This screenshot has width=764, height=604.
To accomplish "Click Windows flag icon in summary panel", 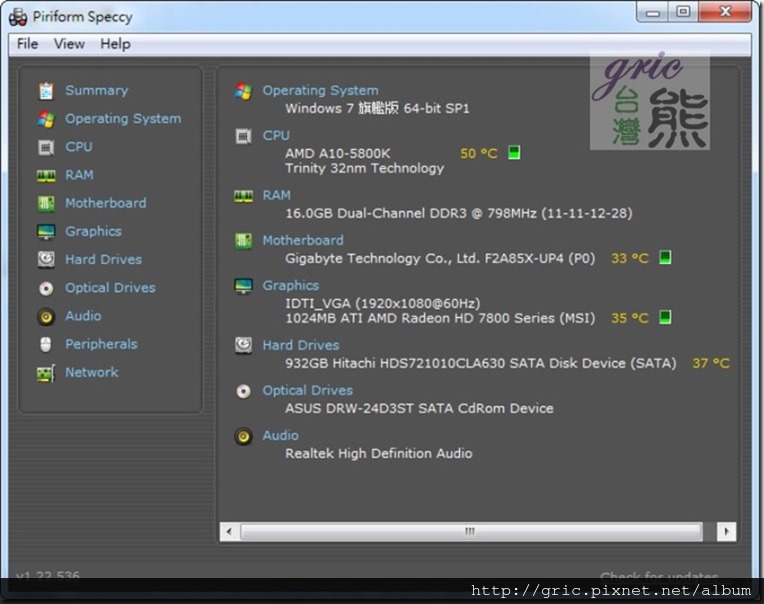I will 243,91.
